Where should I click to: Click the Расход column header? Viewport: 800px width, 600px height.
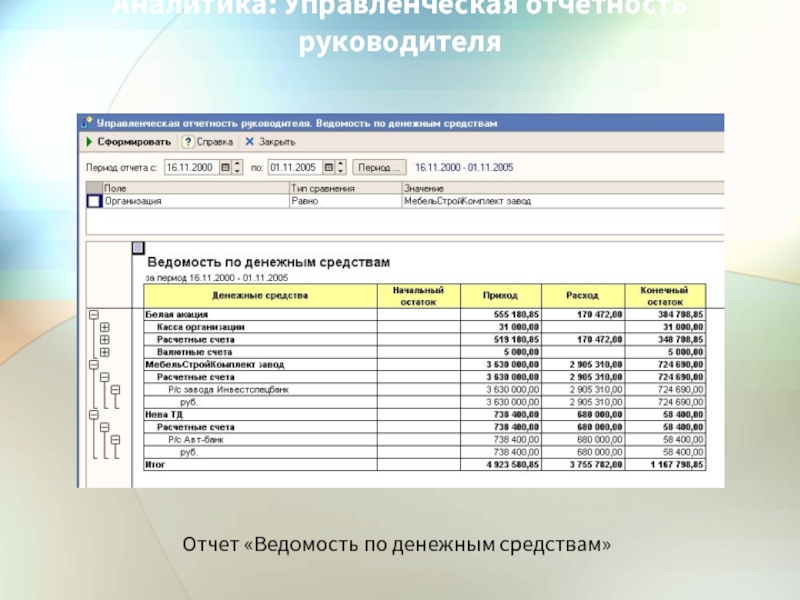(x=583, y=296)
